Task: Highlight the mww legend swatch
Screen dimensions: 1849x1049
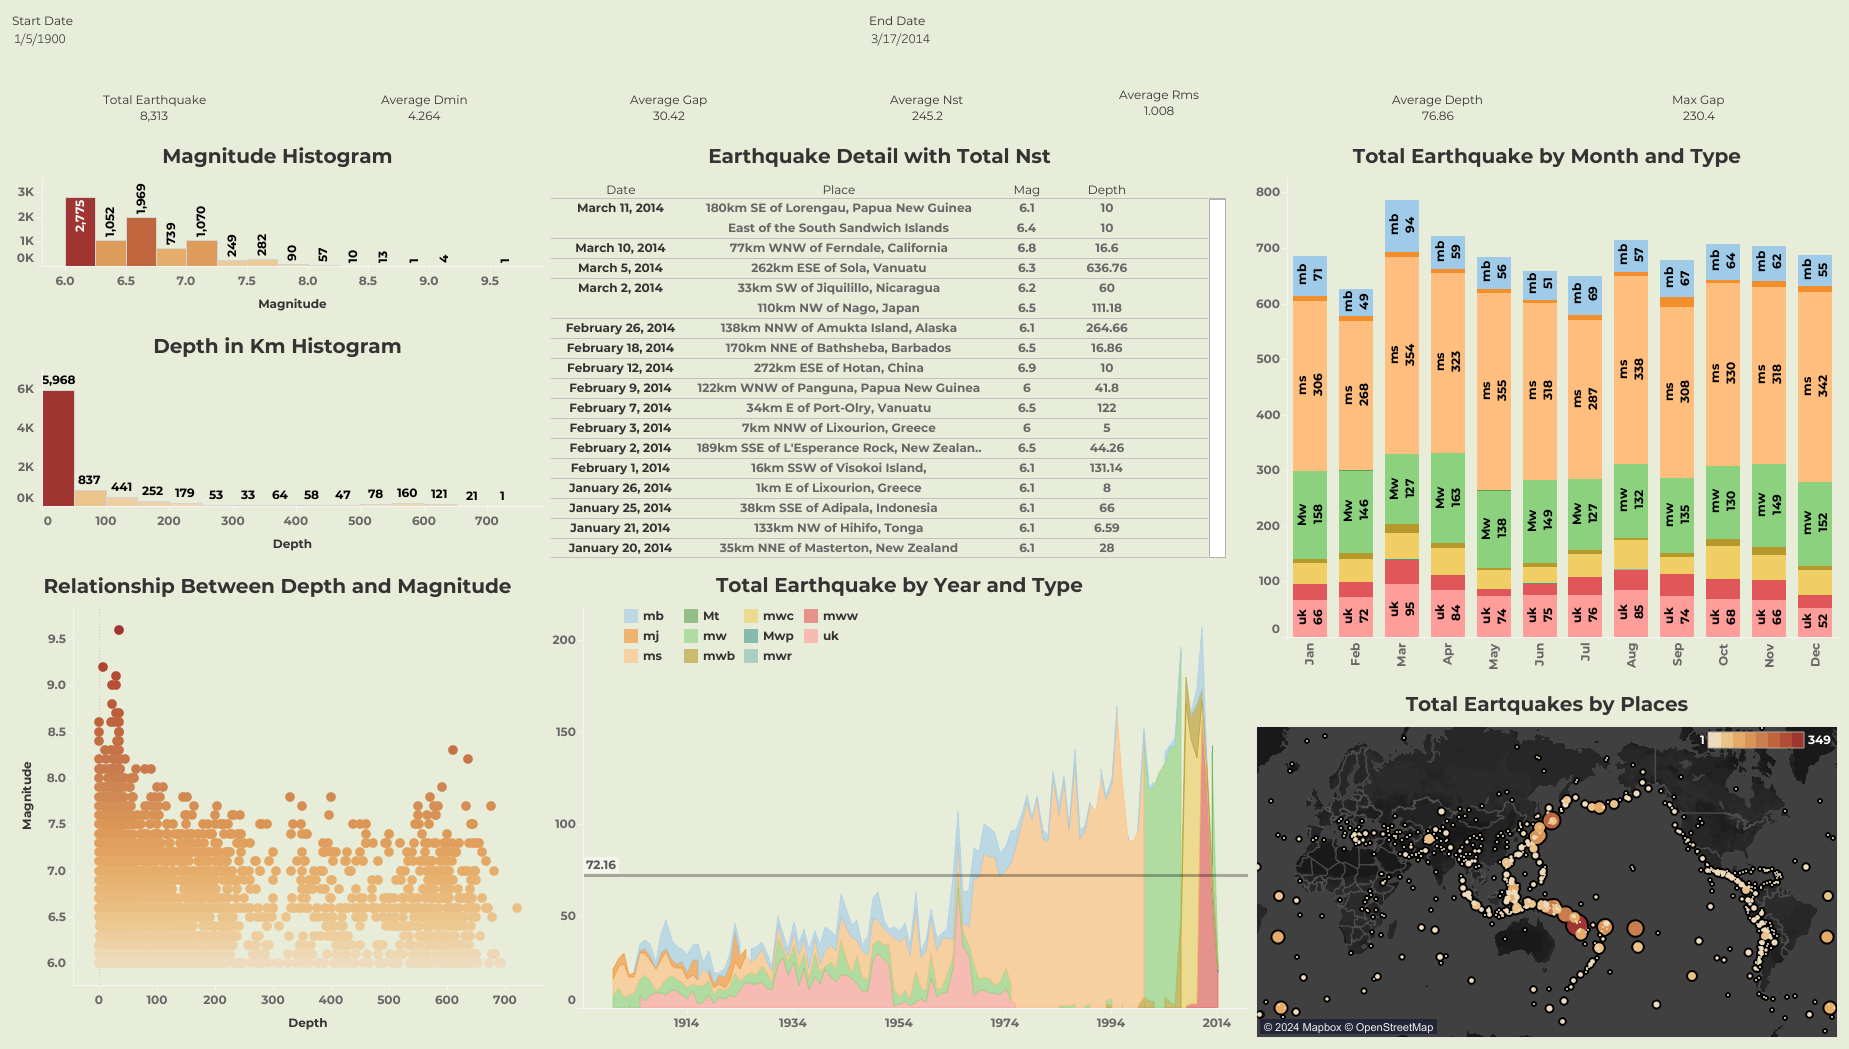Action: coord(811,616)
